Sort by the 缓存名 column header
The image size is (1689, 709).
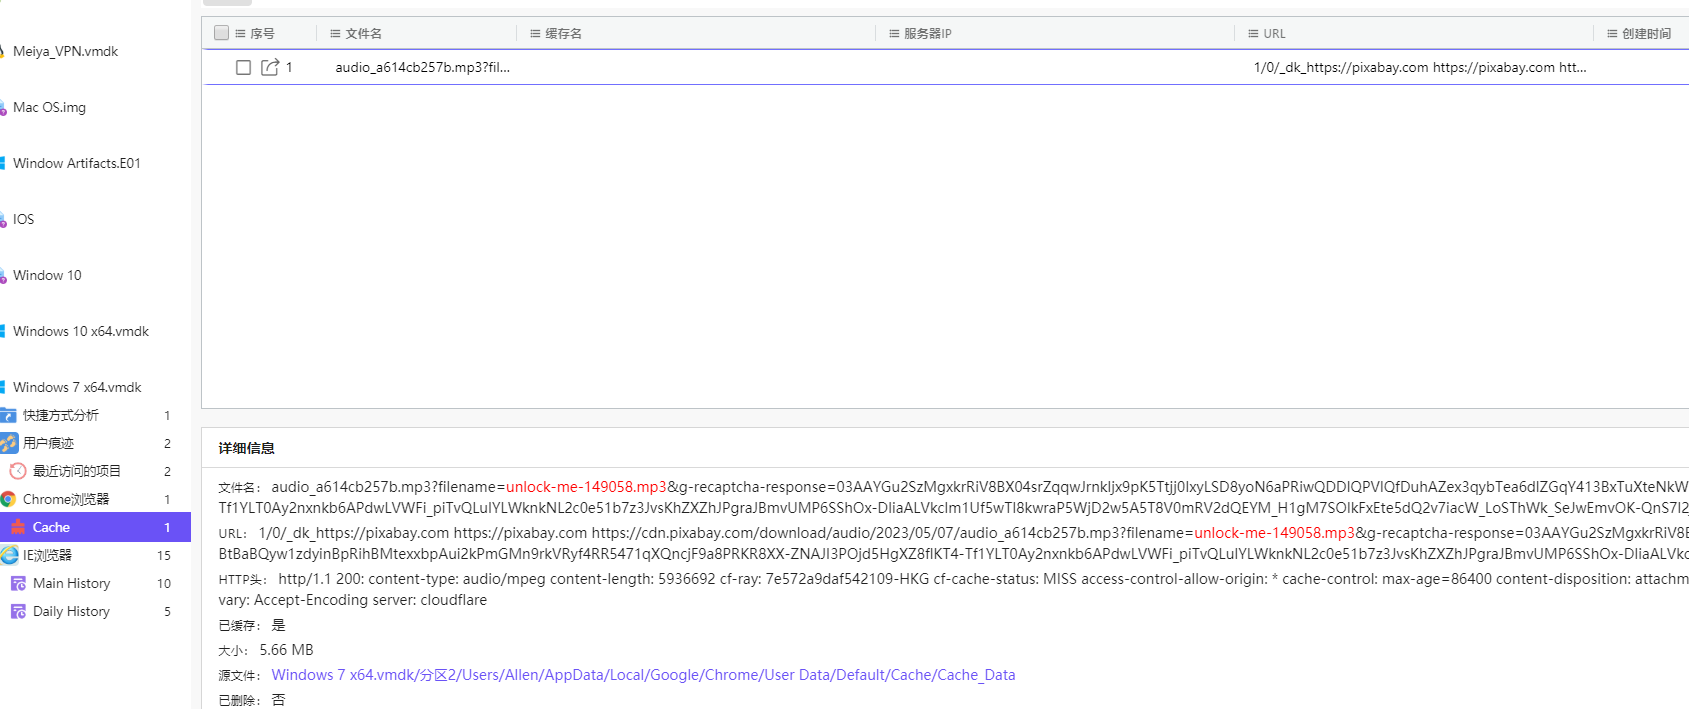(x=563, y=33)
